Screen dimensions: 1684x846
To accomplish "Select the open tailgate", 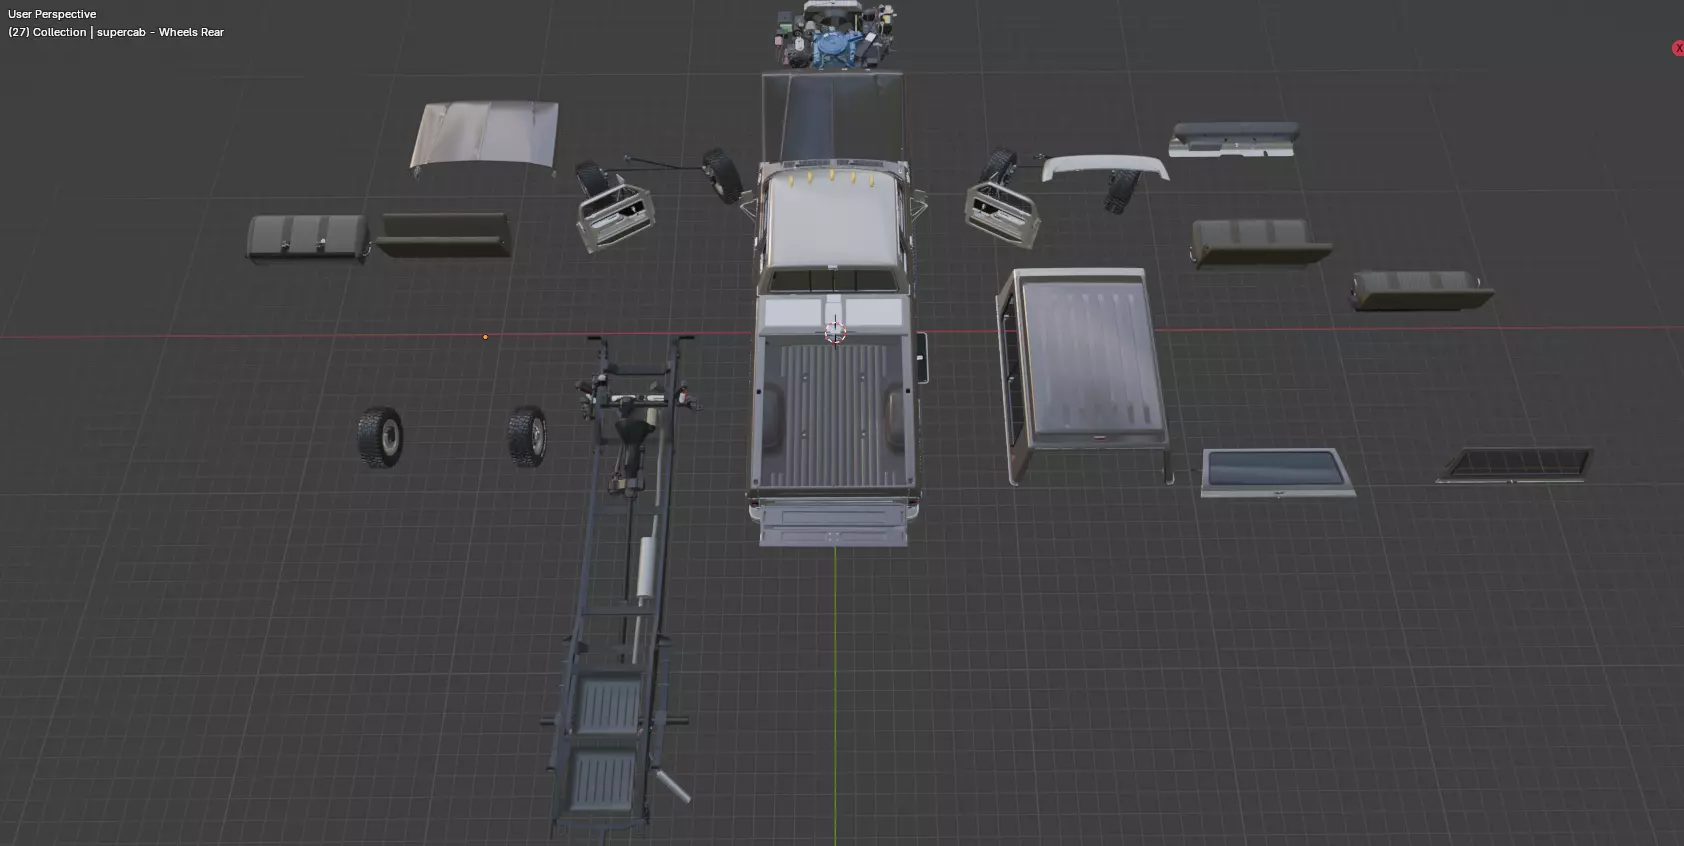I will click(833, 524).
